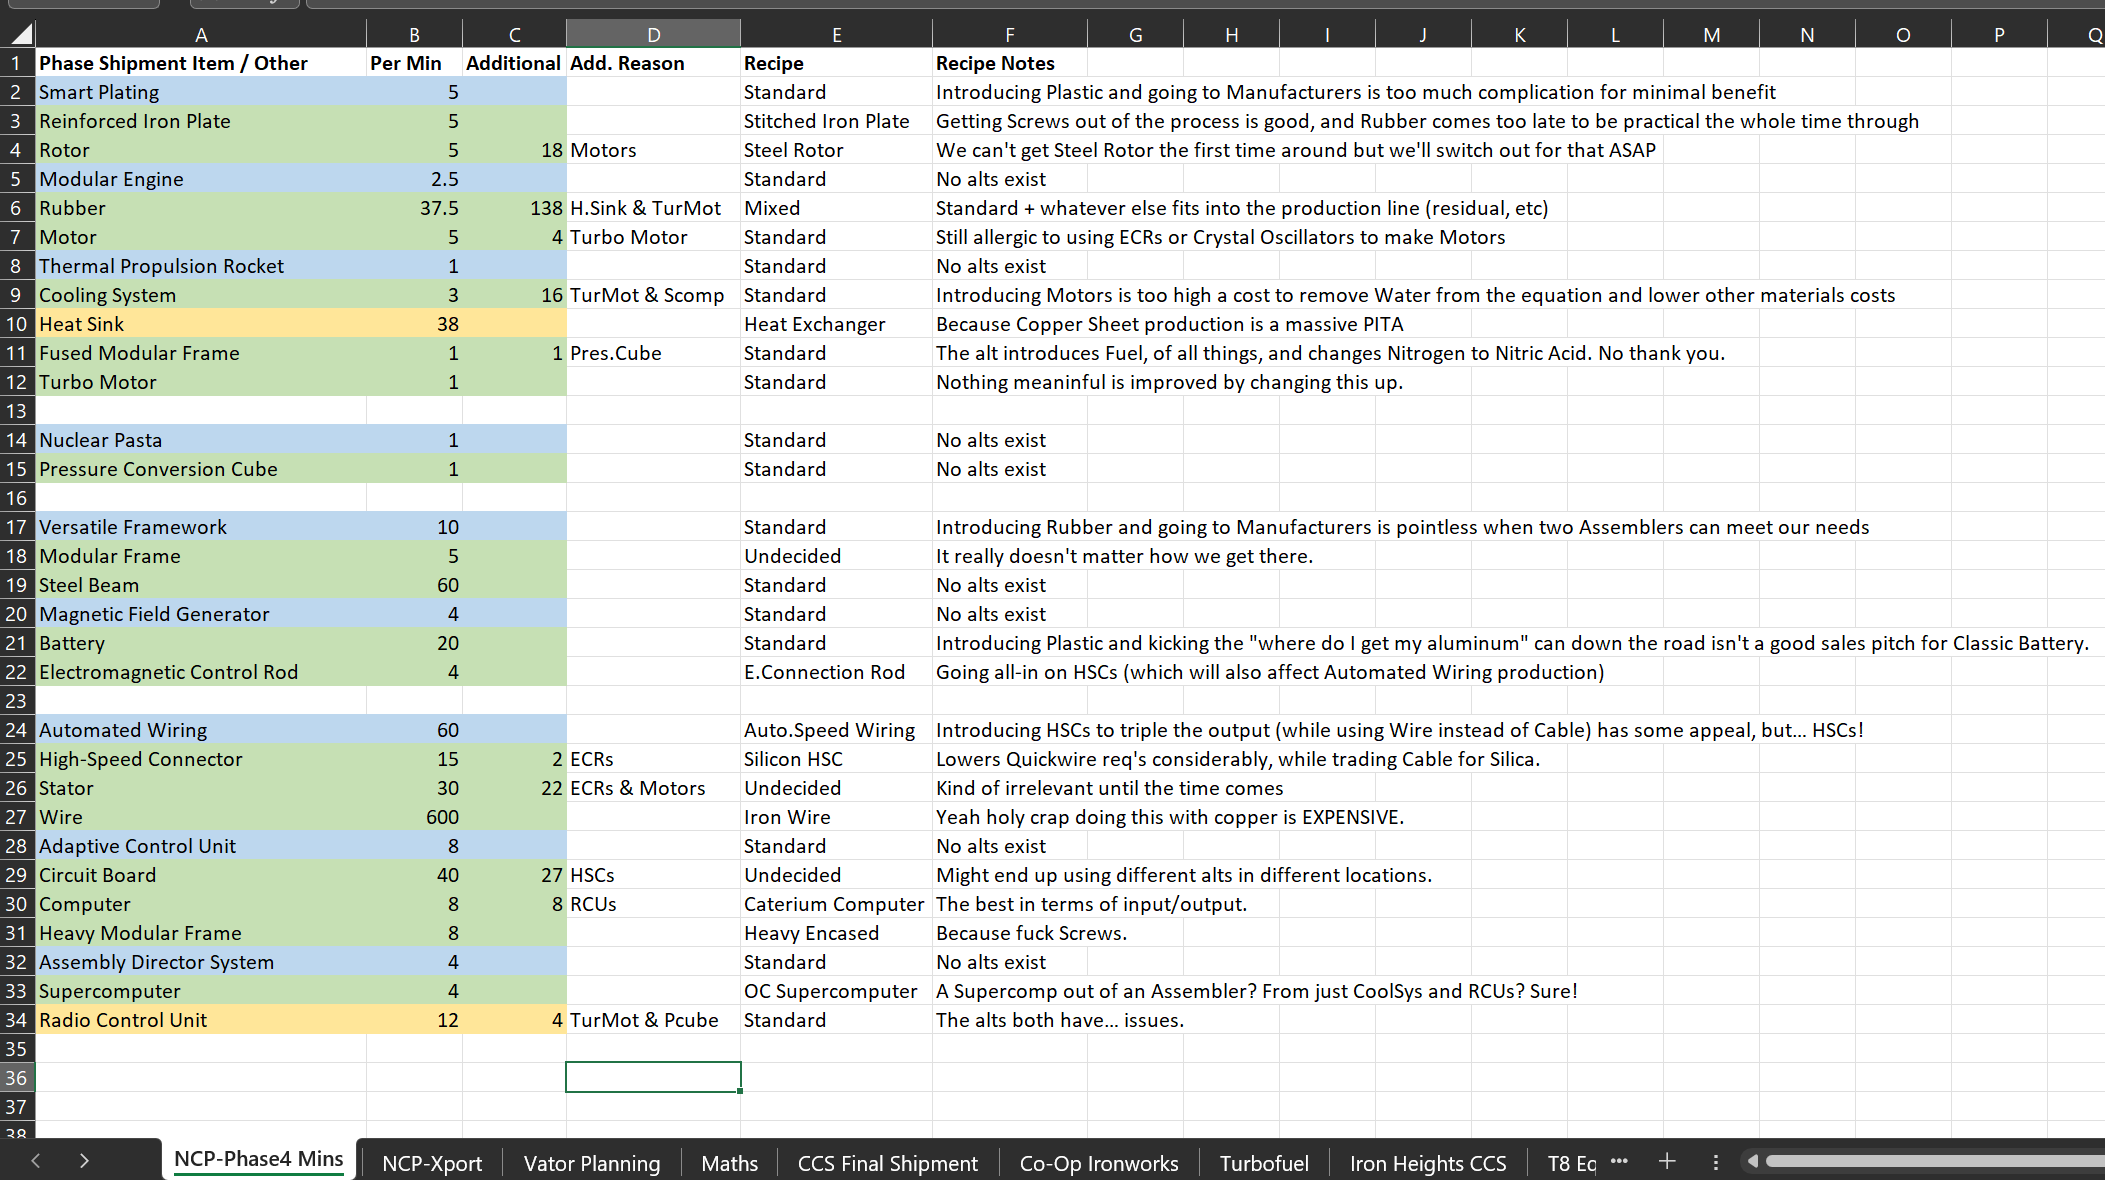Click the 'Iron Wire' recipe cell
Image resolution: width=2105 pixels, height=1180 pixels.
[836, 817]
